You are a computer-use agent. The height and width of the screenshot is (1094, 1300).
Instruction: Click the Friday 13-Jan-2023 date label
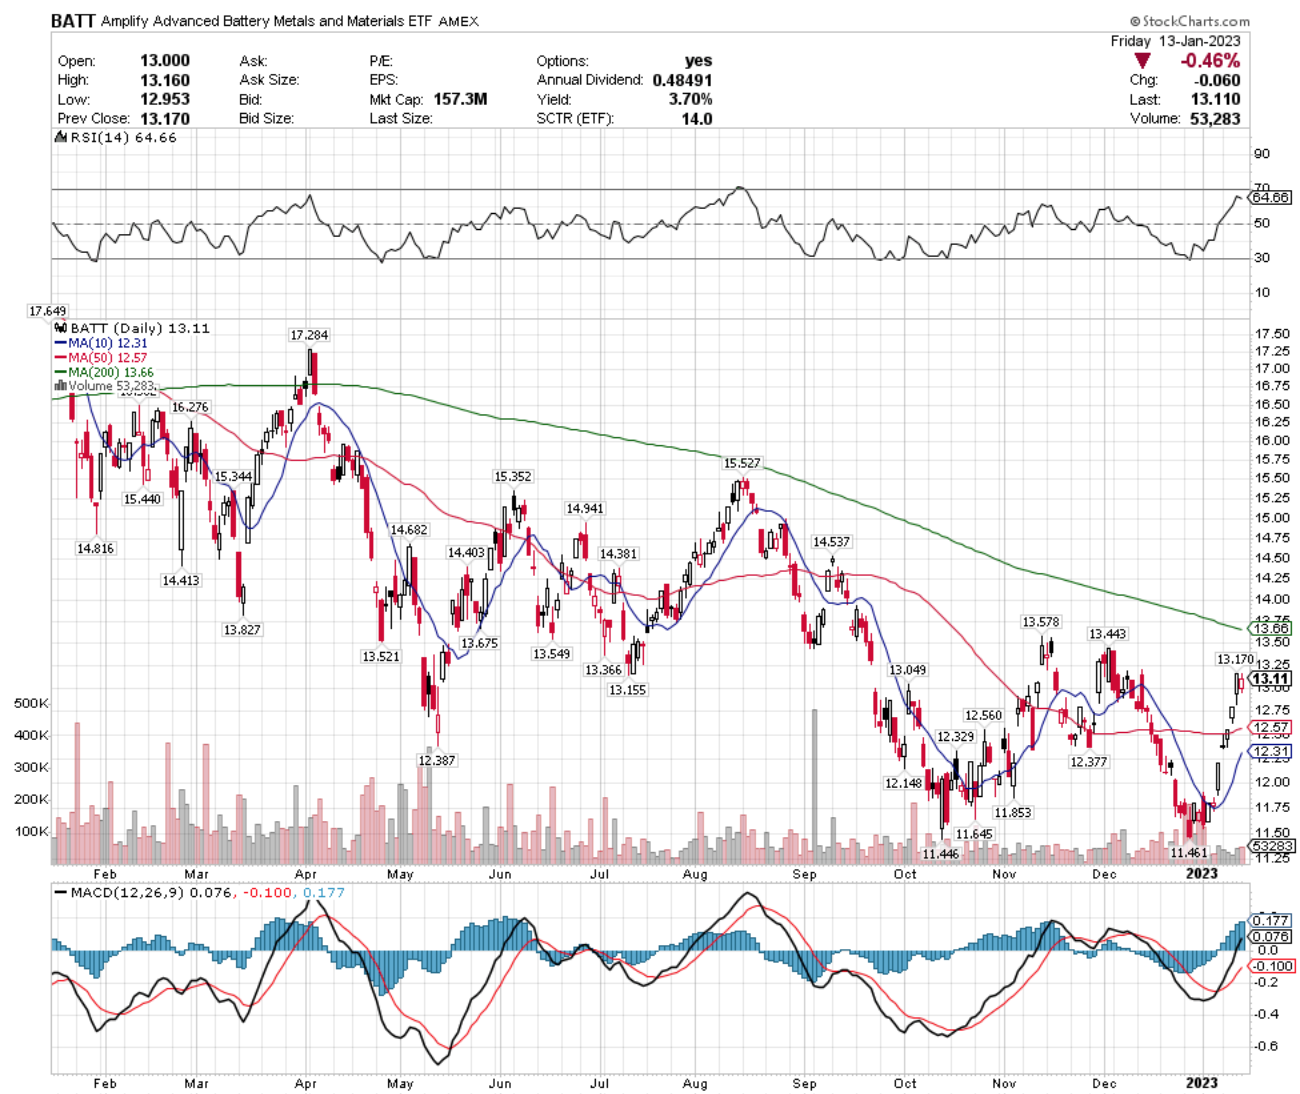[1175, 41]
